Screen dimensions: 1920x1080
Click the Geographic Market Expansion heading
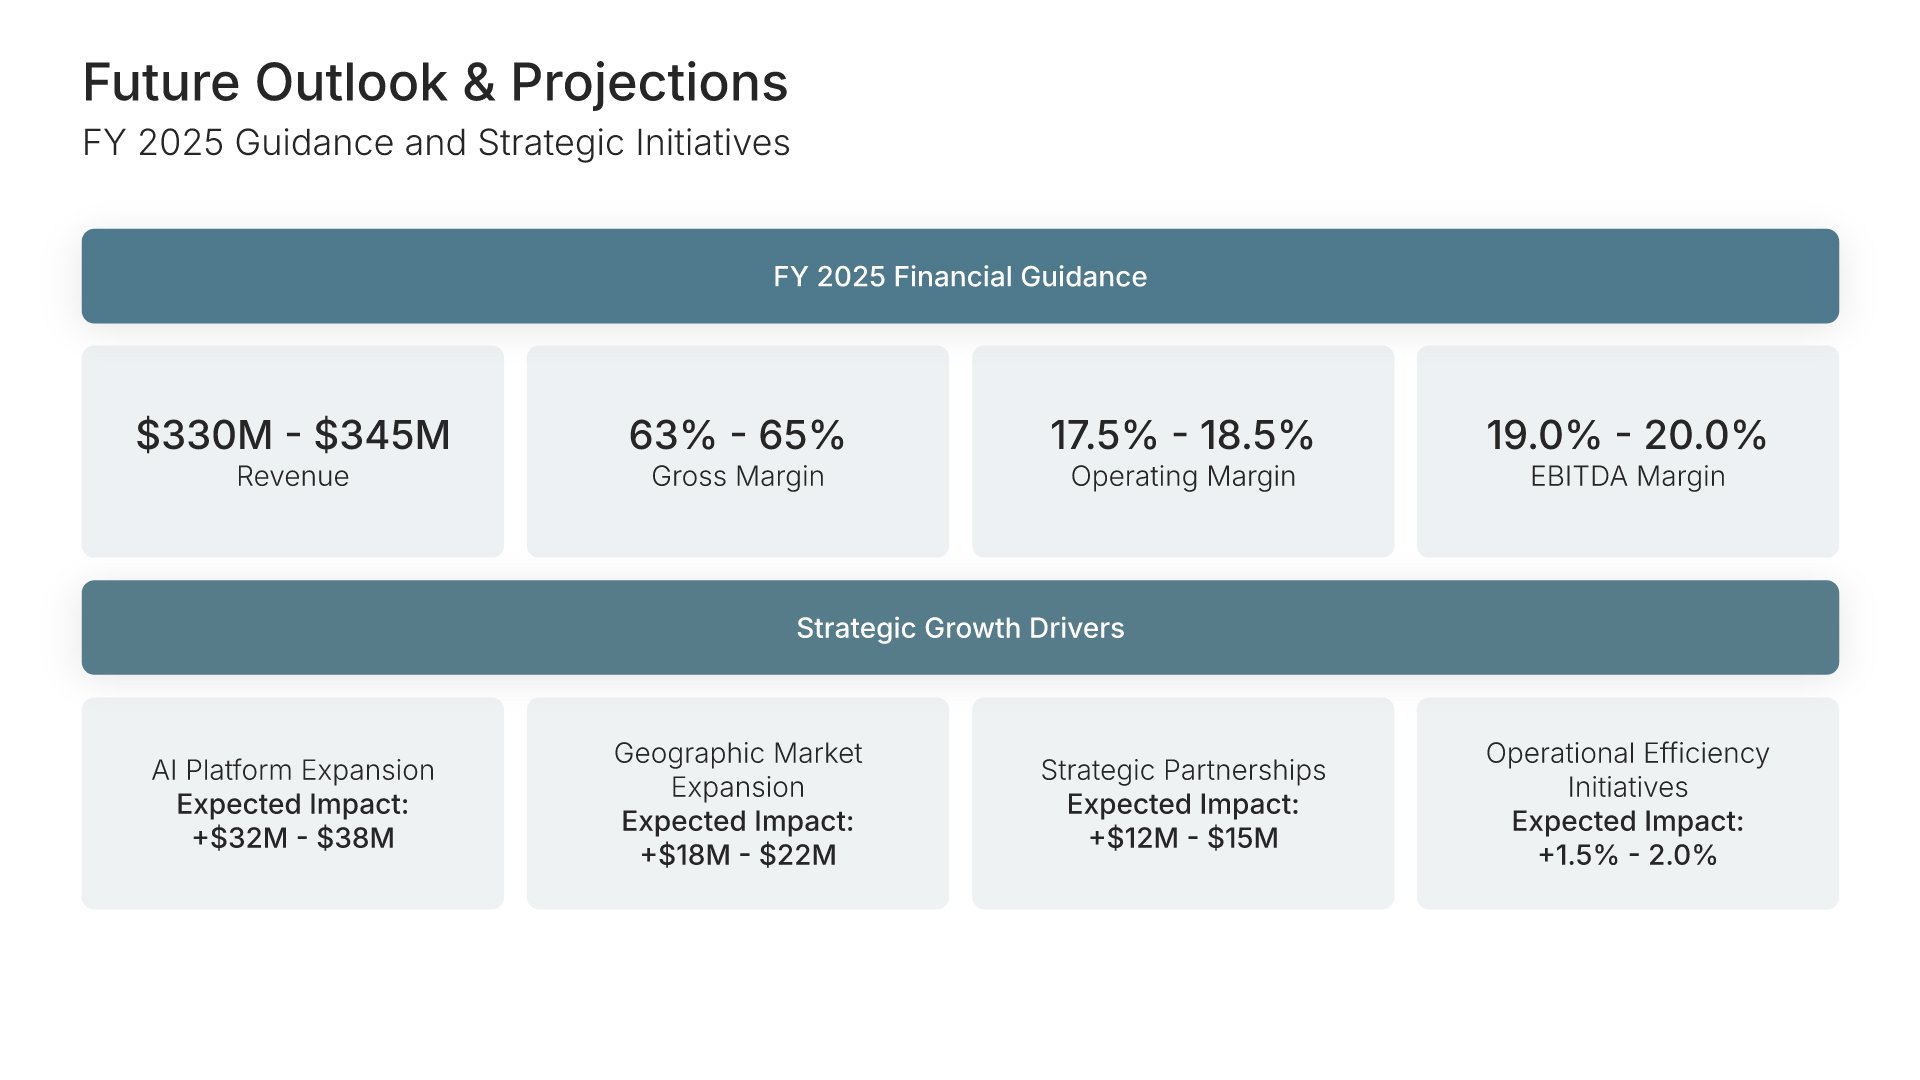pos(737,770)
